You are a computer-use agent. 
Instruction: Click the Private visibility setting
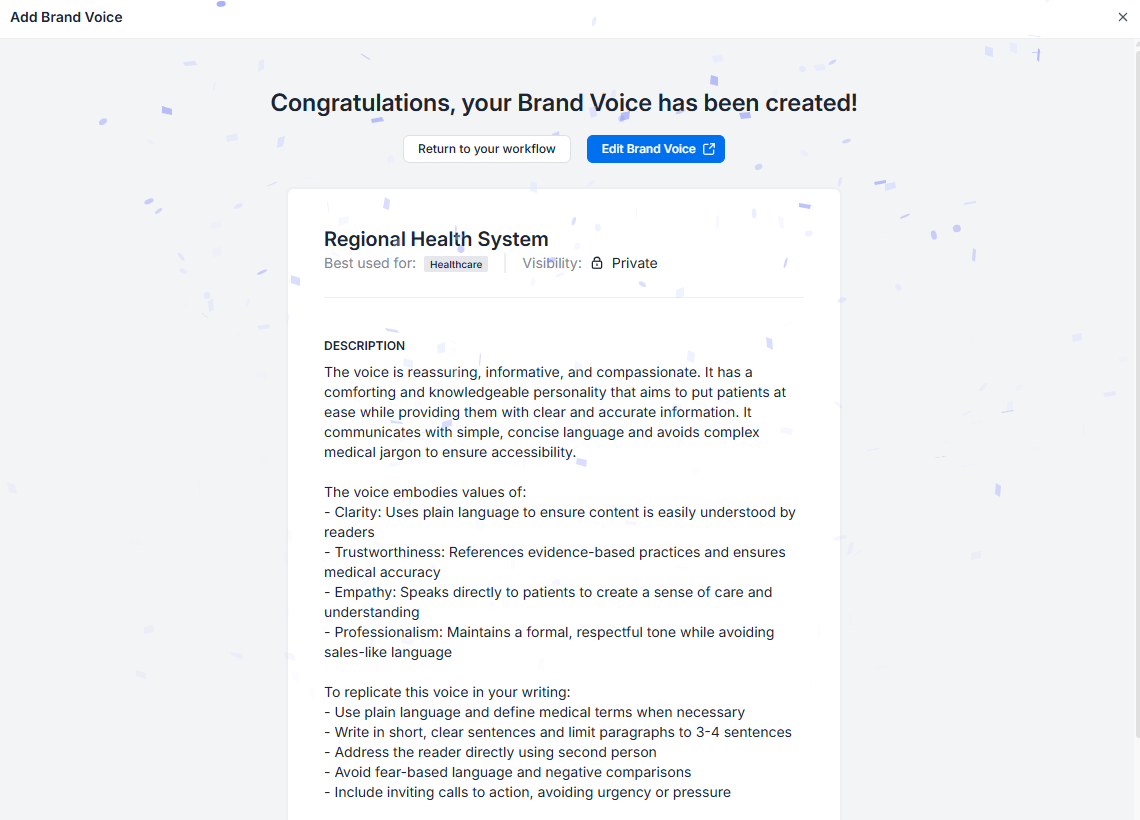(x=634, y=262)
